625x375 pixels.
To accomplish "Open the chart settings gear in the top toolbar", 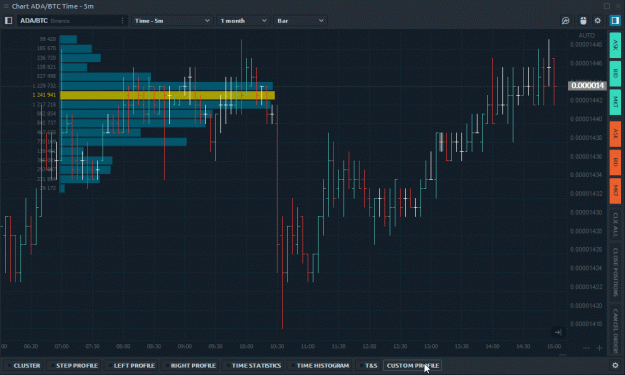I will click(x=597, y=21).
